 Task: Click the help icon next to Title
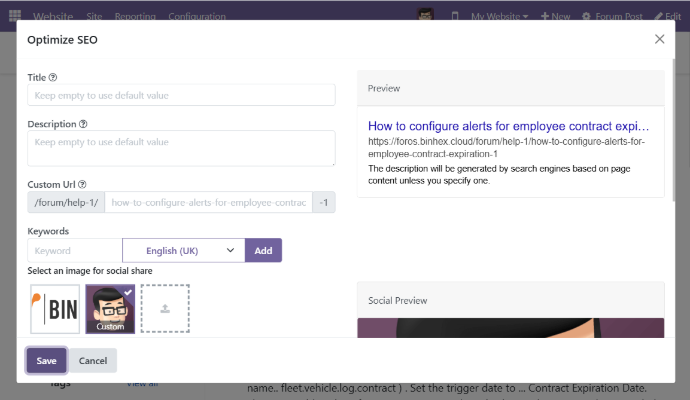point(53,77)
